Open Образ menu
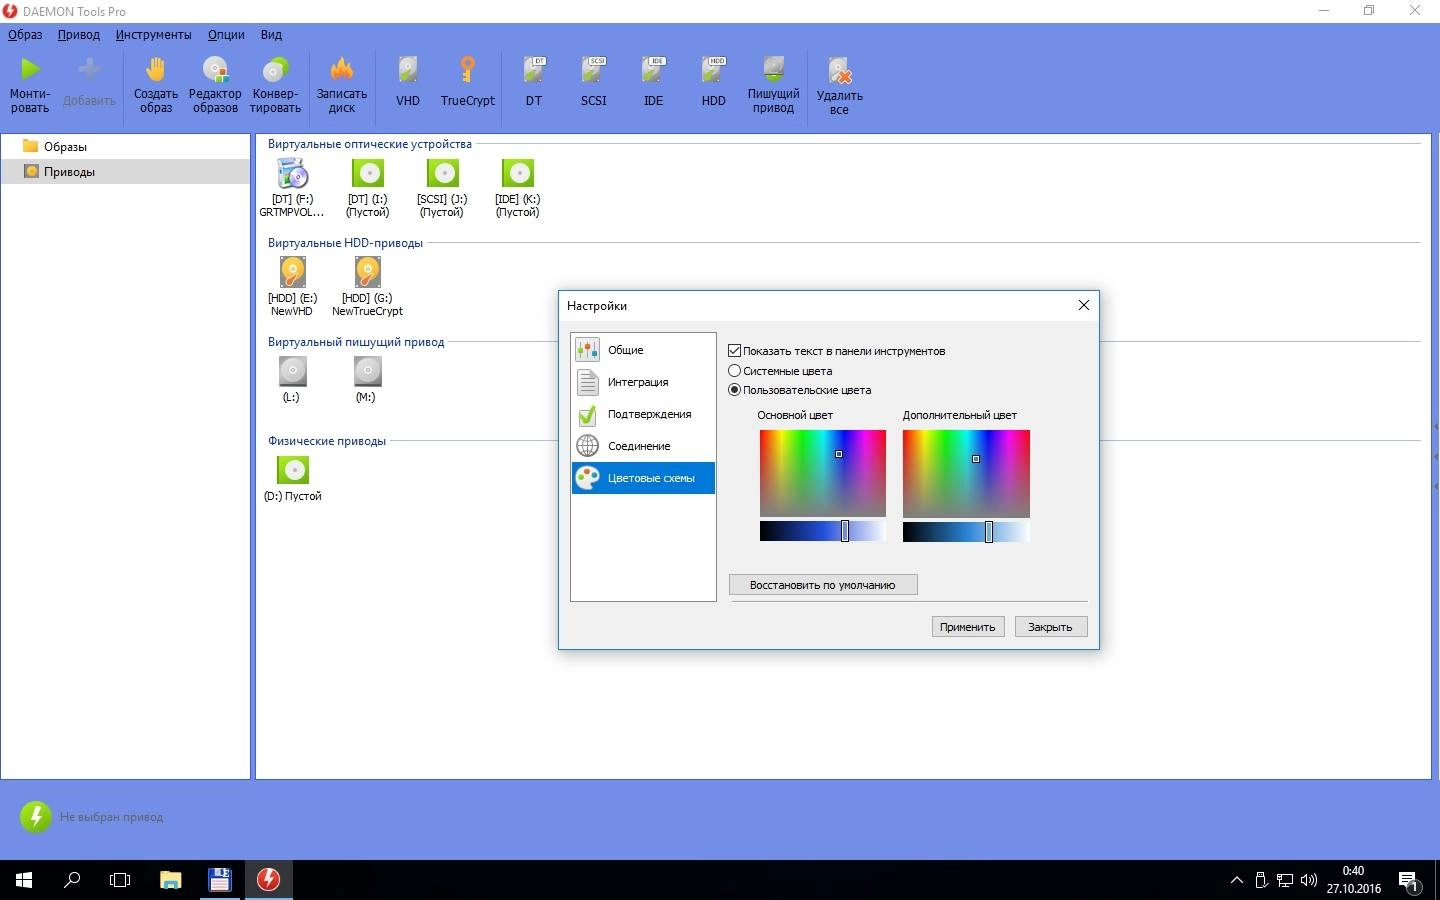The height and width of the screenshot is (900, 1440). click(x=25, y=34)
